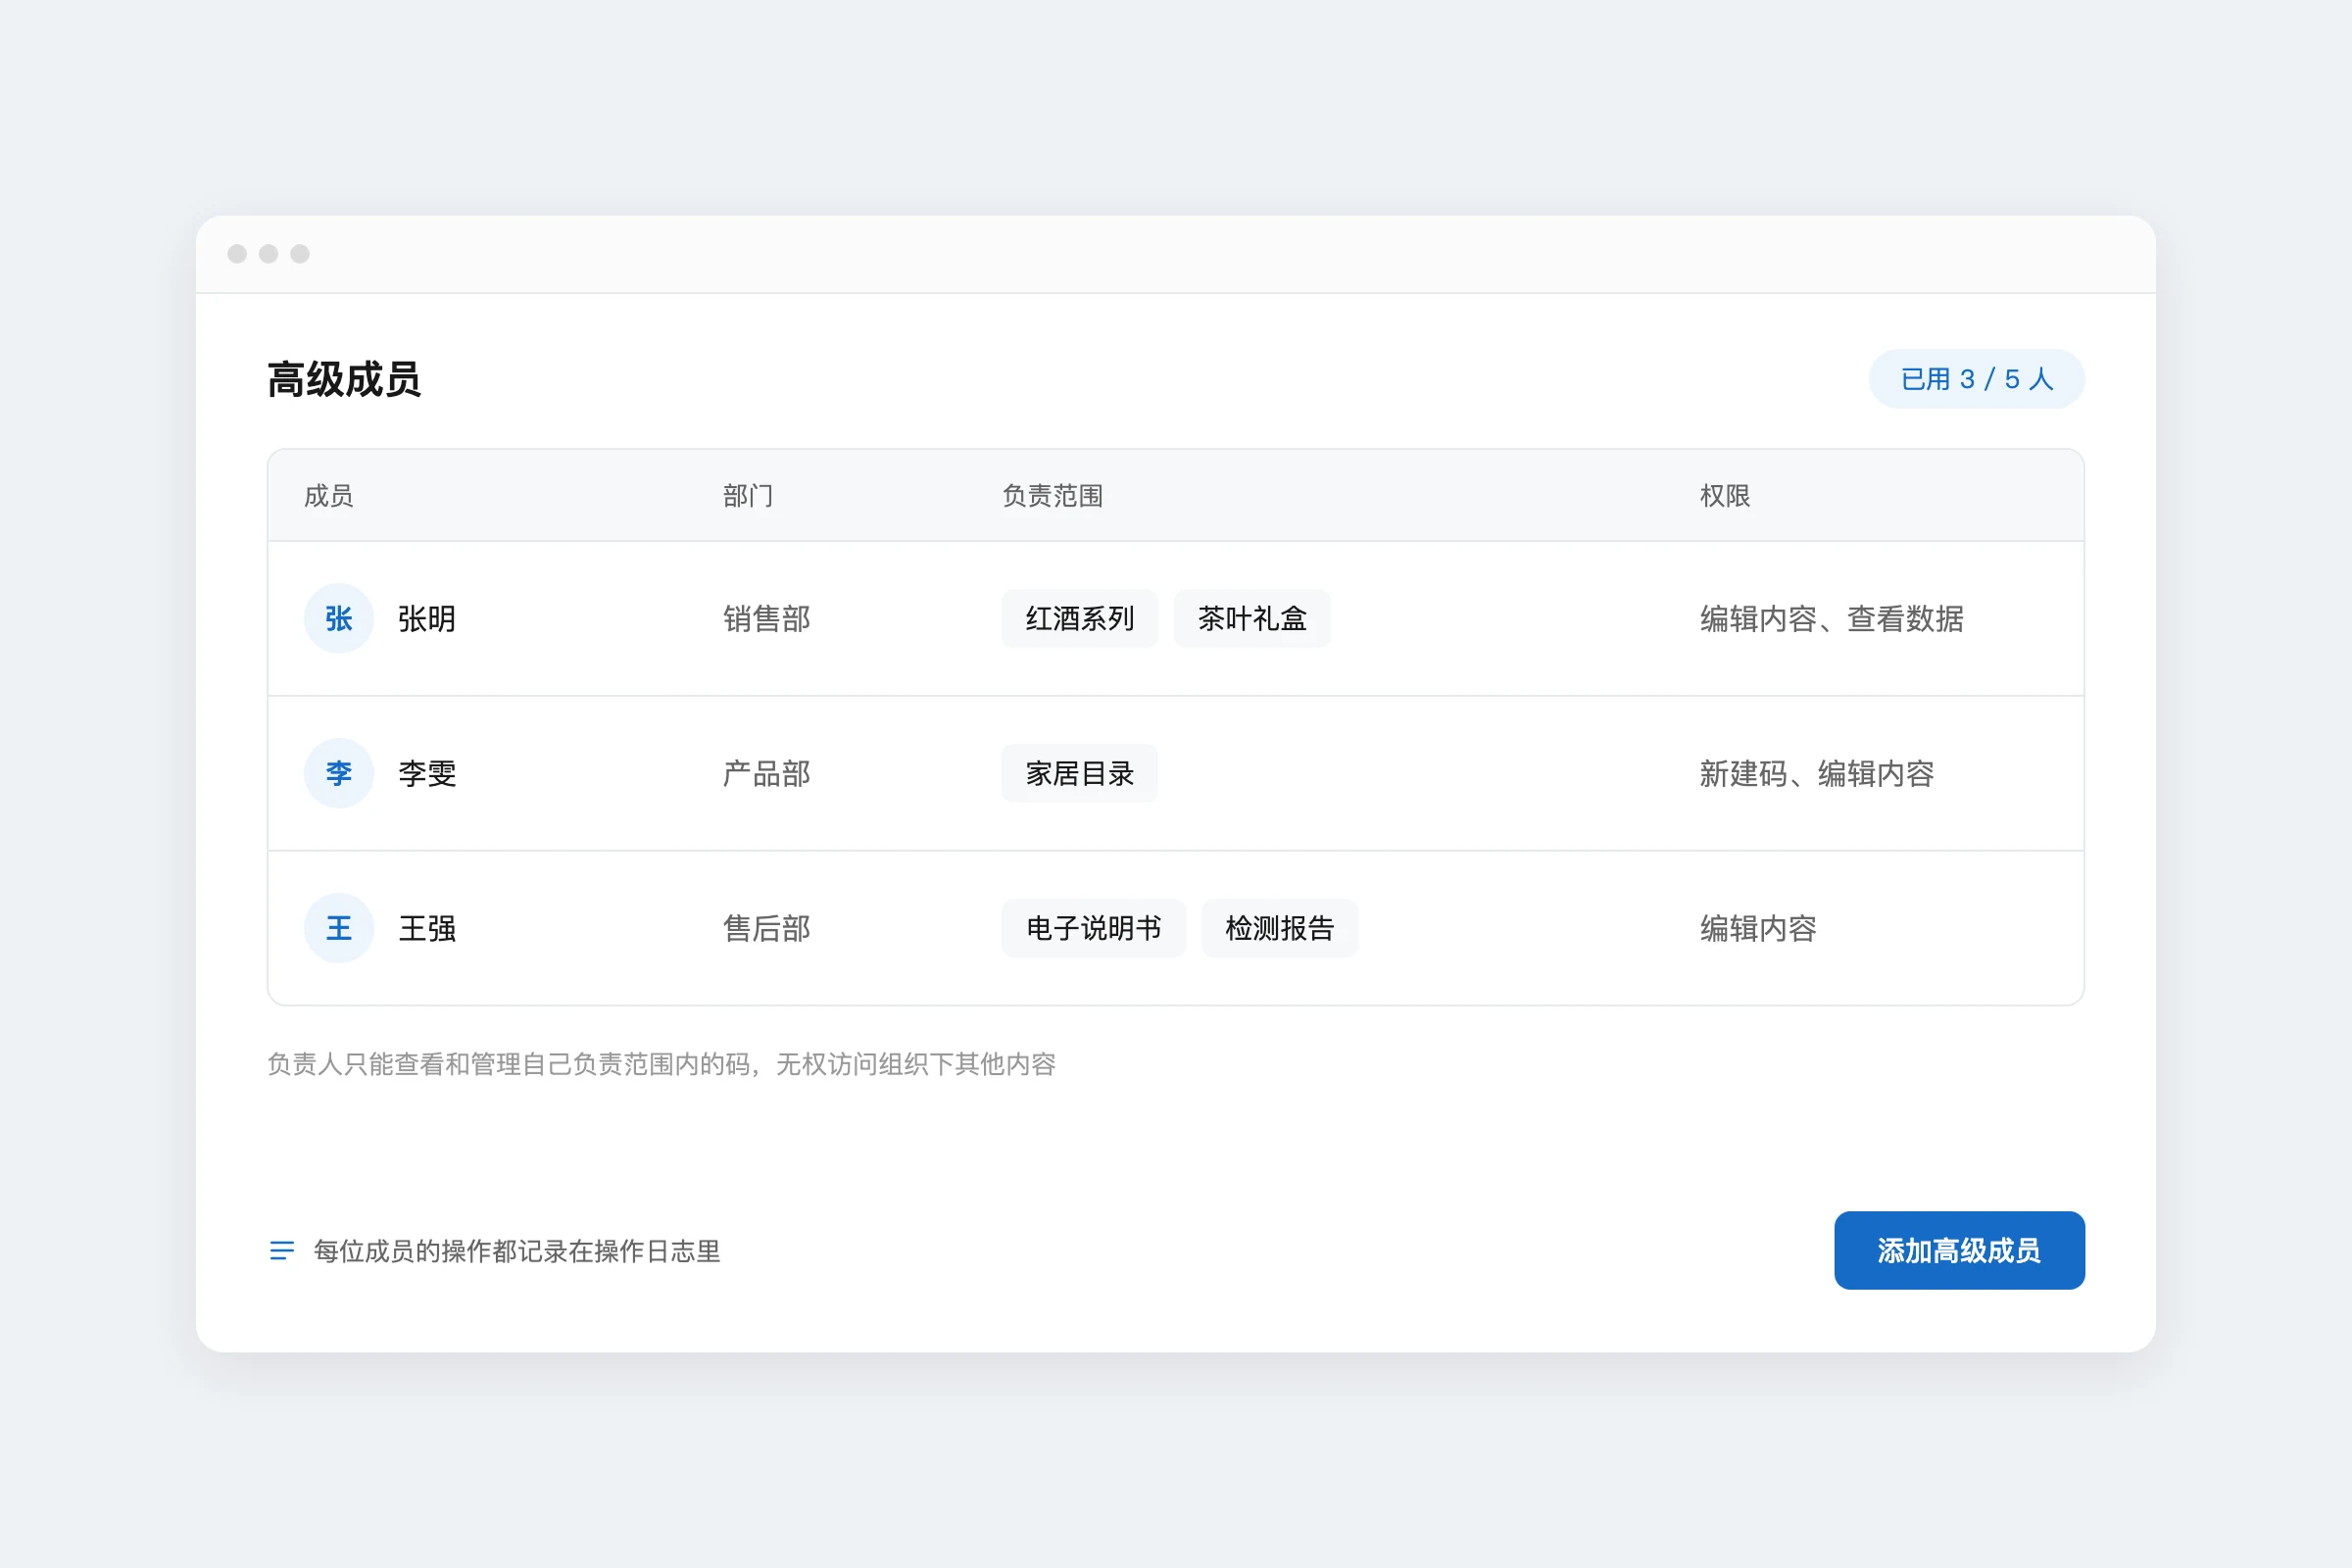
Task: Select the 李 avatar icon
Action: [339, 773]
